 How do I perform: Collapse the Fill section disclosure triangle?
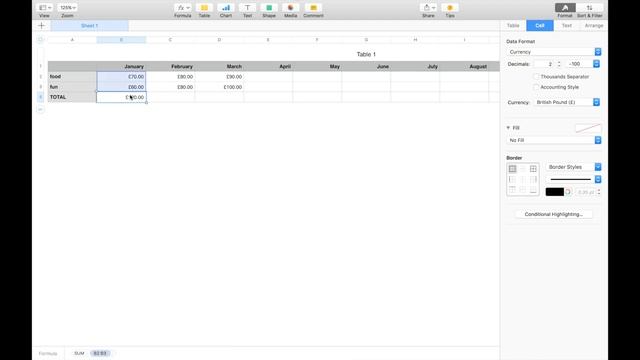click(x=508, y=128)
